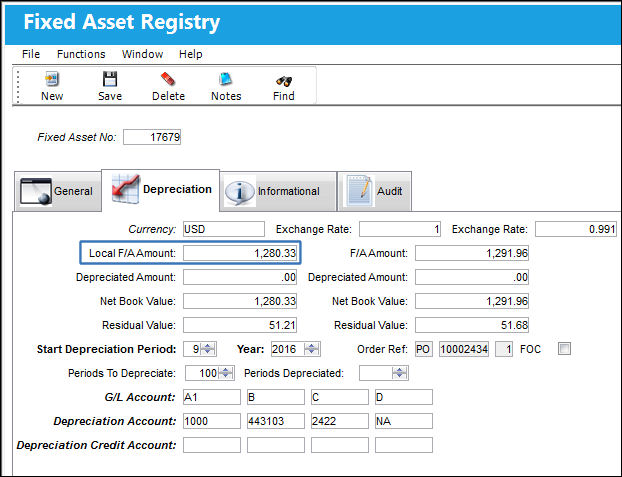Adjust the Periods To Depreciate spinner arrows
The height and width of the screenshot is (477, 622).
(x=225, y=373)
